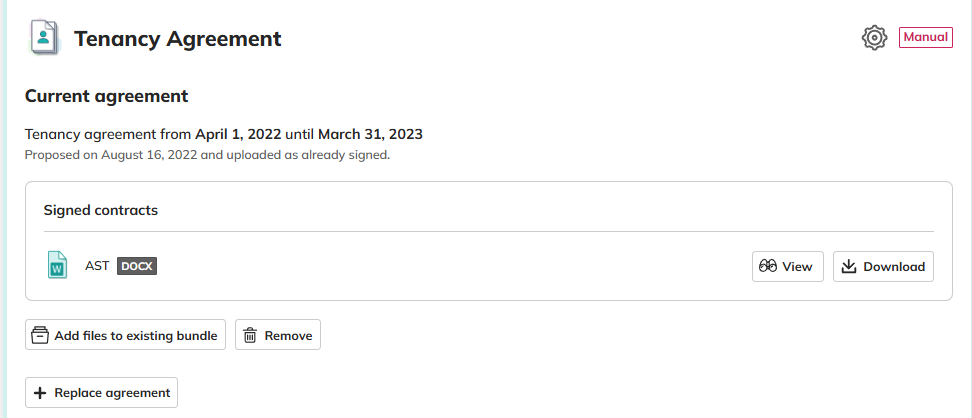Click the AST file name
Image resolution: width=972 pixels, height=418 pixels.
[x=97, y=266]
